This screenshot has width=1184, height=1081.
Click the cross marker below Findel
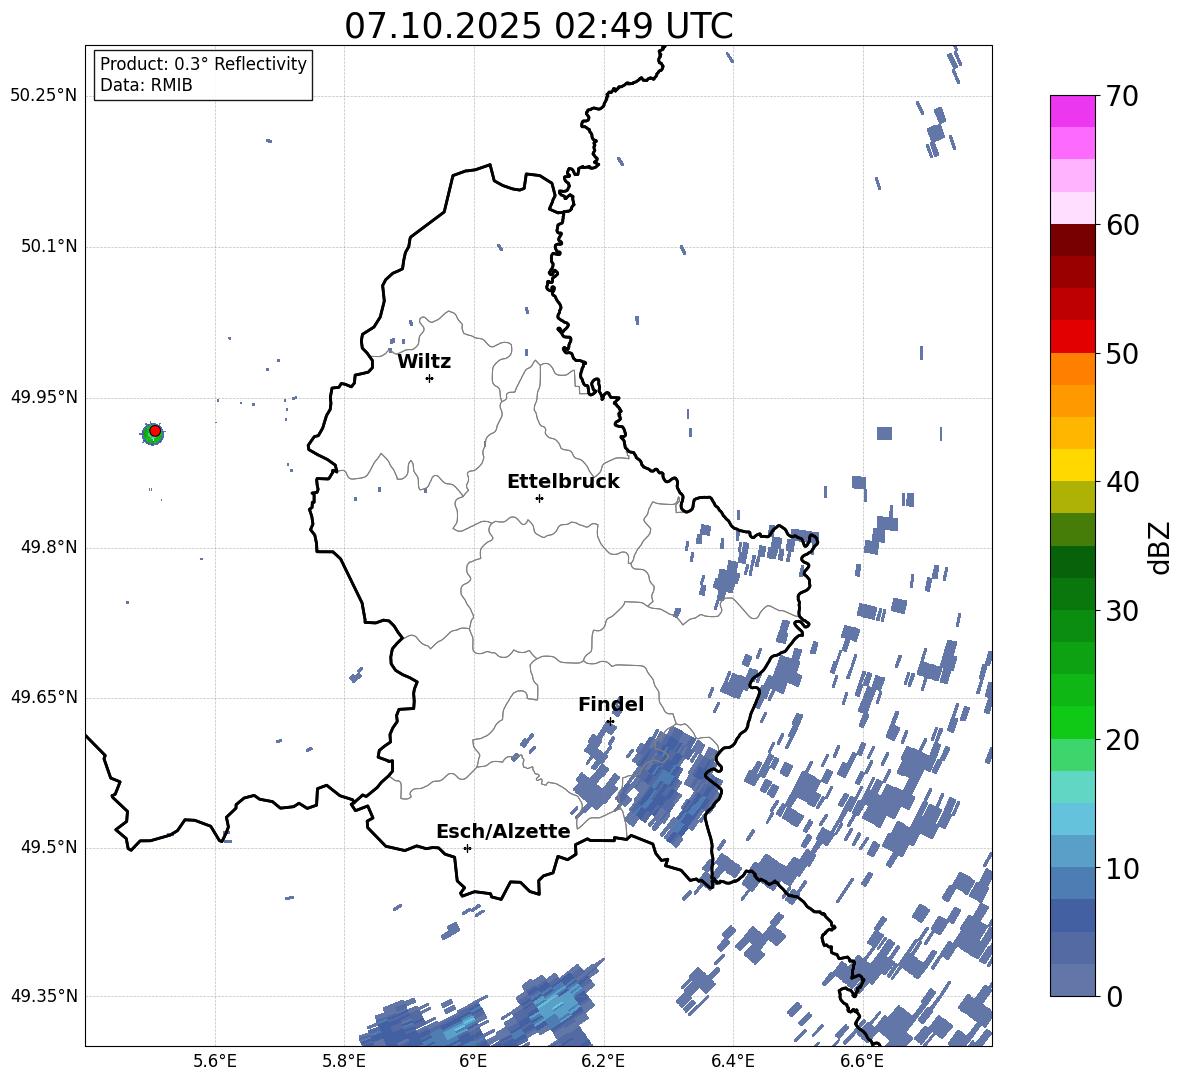coord(610,722)
